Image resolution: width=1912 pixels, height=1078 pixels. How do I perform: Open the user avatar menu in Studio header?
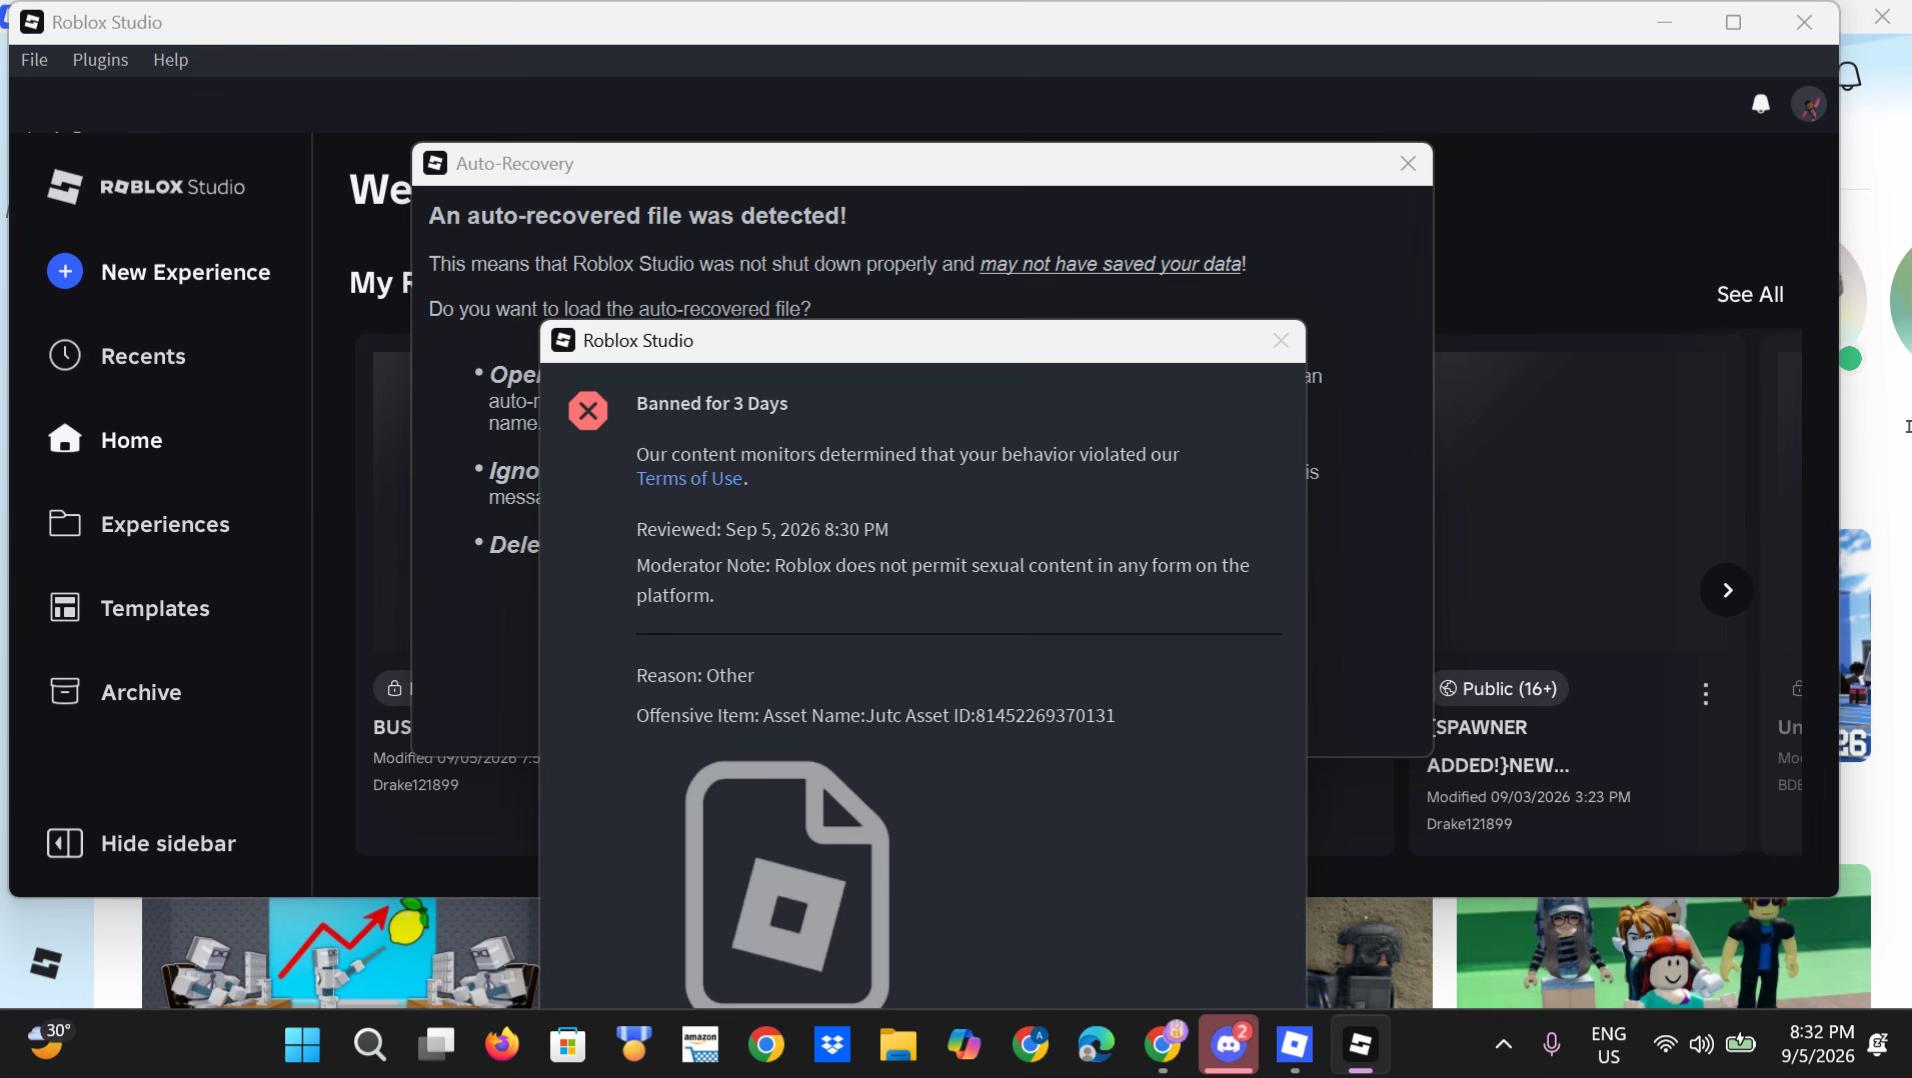pos(1808,104)
